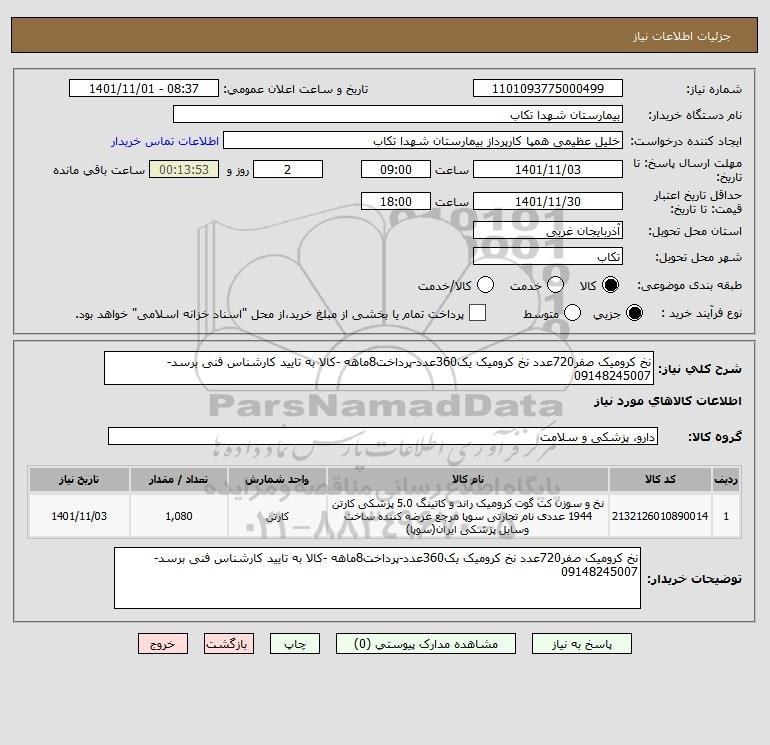Click the unit cell کارتن
Image resolution: width=770 pixels, height=745 pixels.
[277, 516]
